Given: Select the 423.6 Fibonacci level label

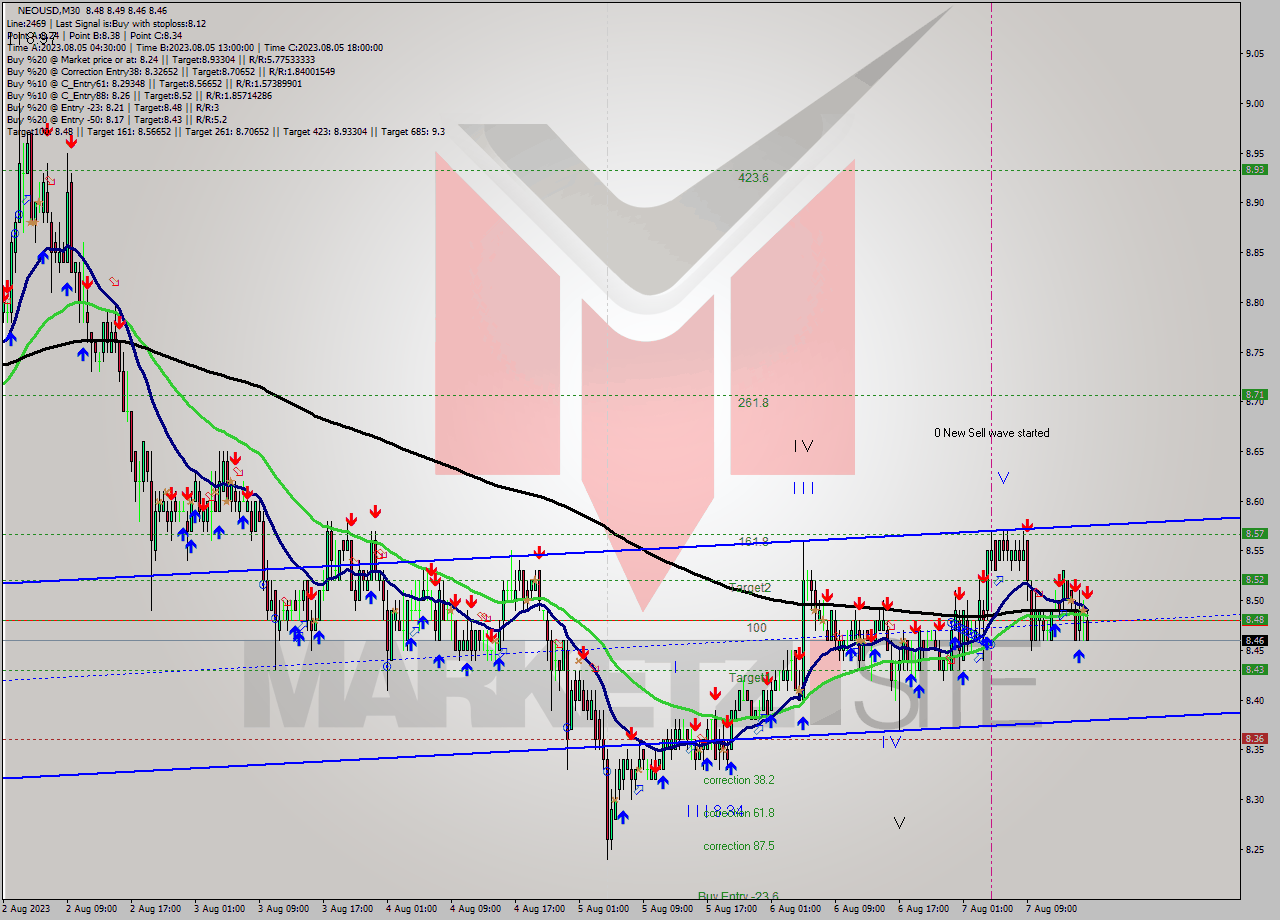Looking at the screenshot, I should pyautogui.click(x=753, y=178).
